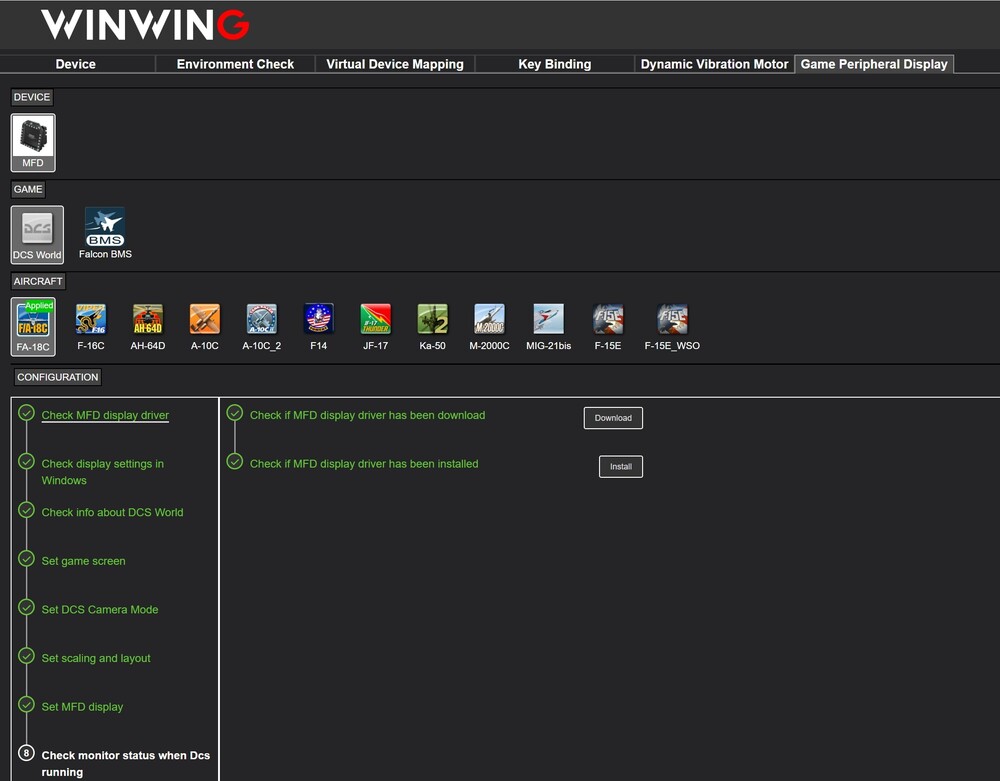Open Check display settings in Windows step
Screen dimensions: 1000x781
[x=103, y=472]
